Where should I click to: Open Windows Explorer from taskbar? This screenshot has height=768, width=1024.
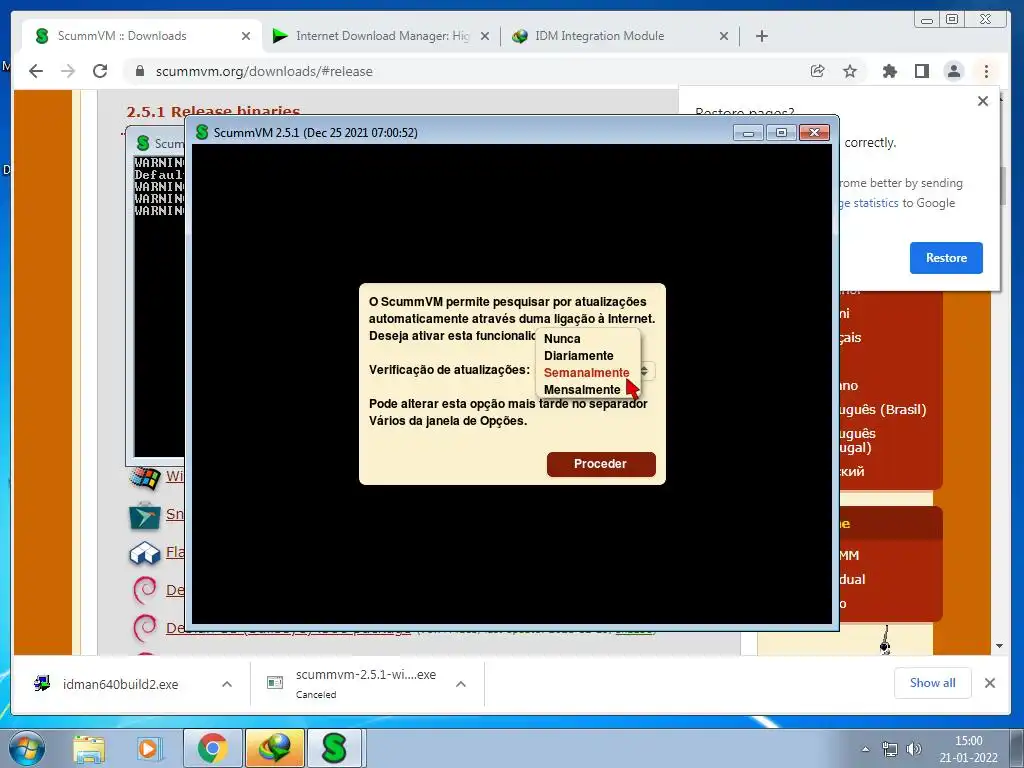89,748
